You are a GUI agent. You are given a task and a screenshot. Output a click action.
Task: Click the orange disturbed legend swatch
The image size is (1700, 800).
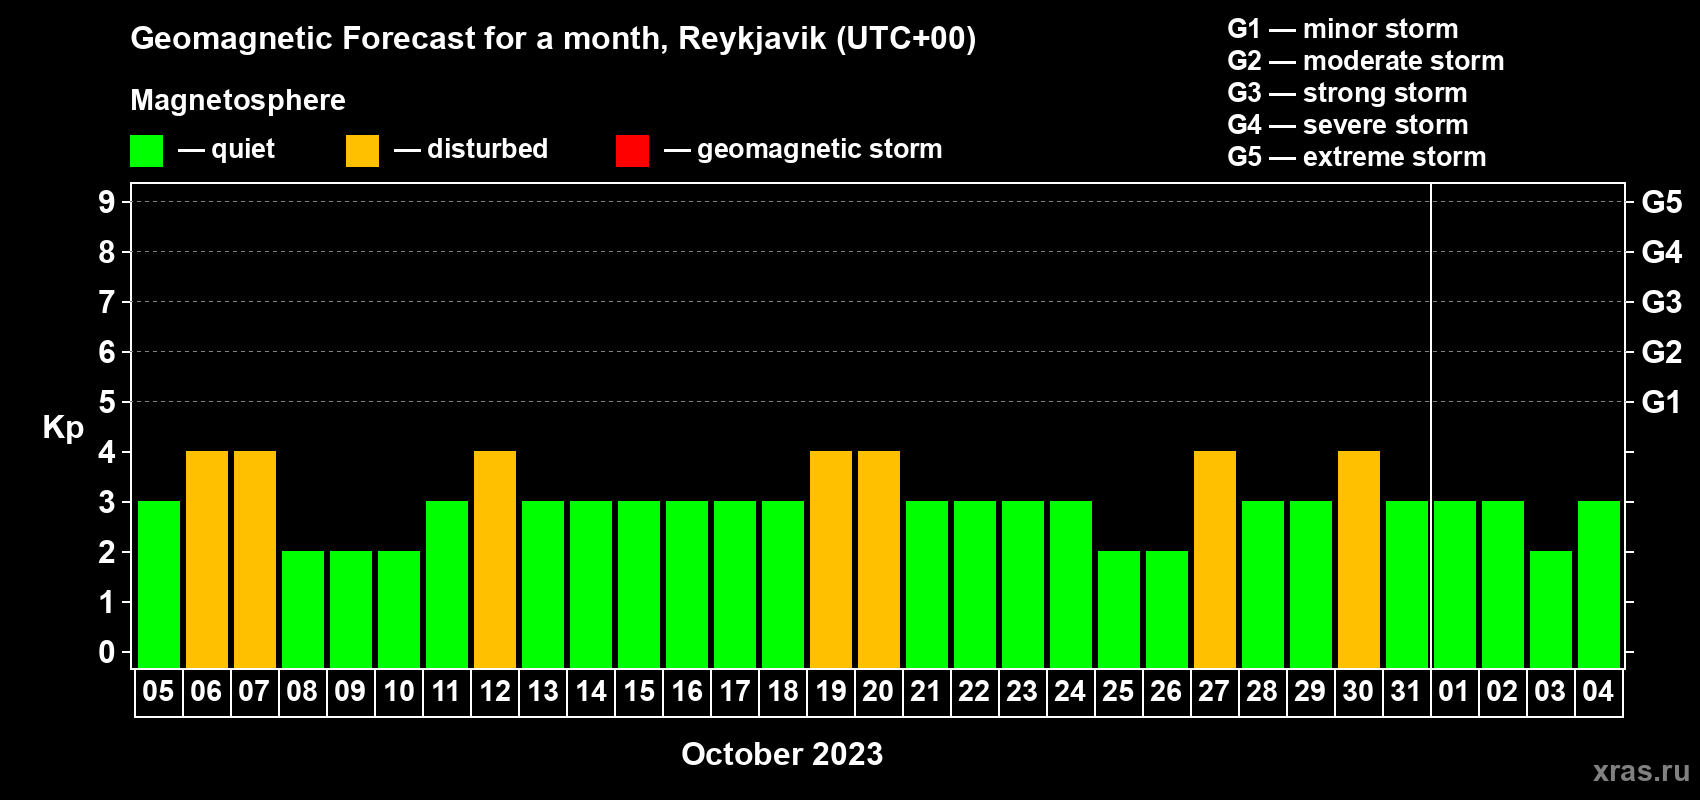(362, 151)
